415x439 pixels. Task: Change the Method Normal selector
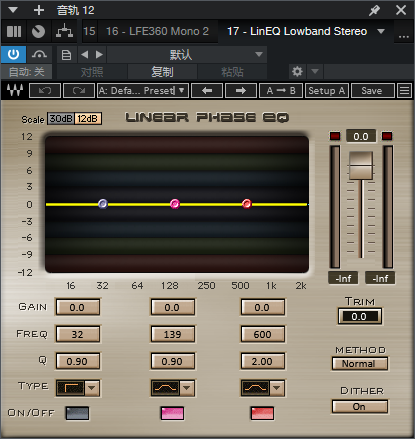tap(360, 363)
